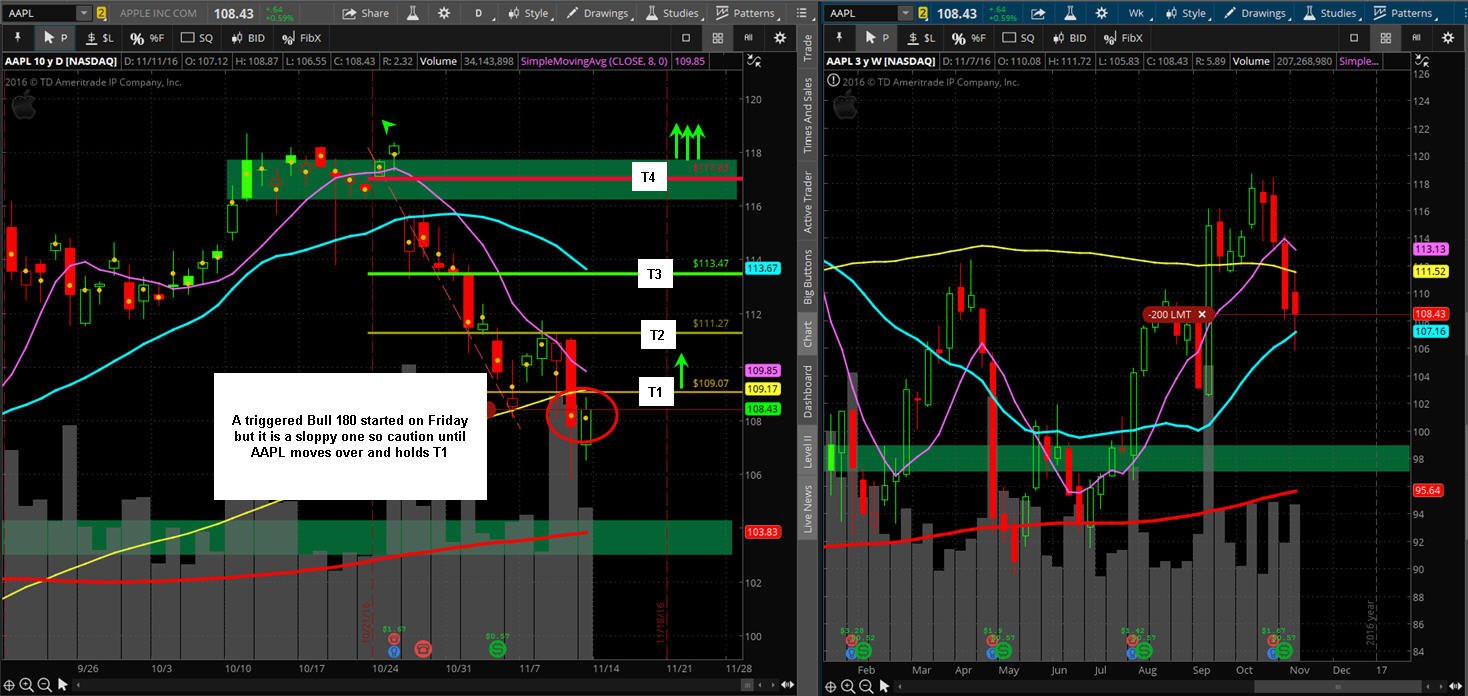Open the Trade sidebar tab

[x=808, y=46]
